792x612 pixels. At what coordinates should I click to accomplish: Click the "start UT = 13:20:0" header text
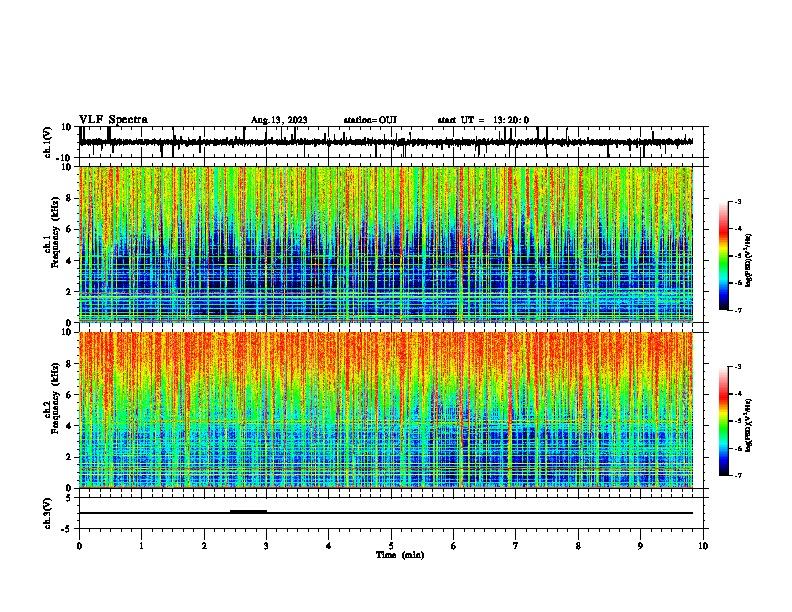(x=483, y=120)
